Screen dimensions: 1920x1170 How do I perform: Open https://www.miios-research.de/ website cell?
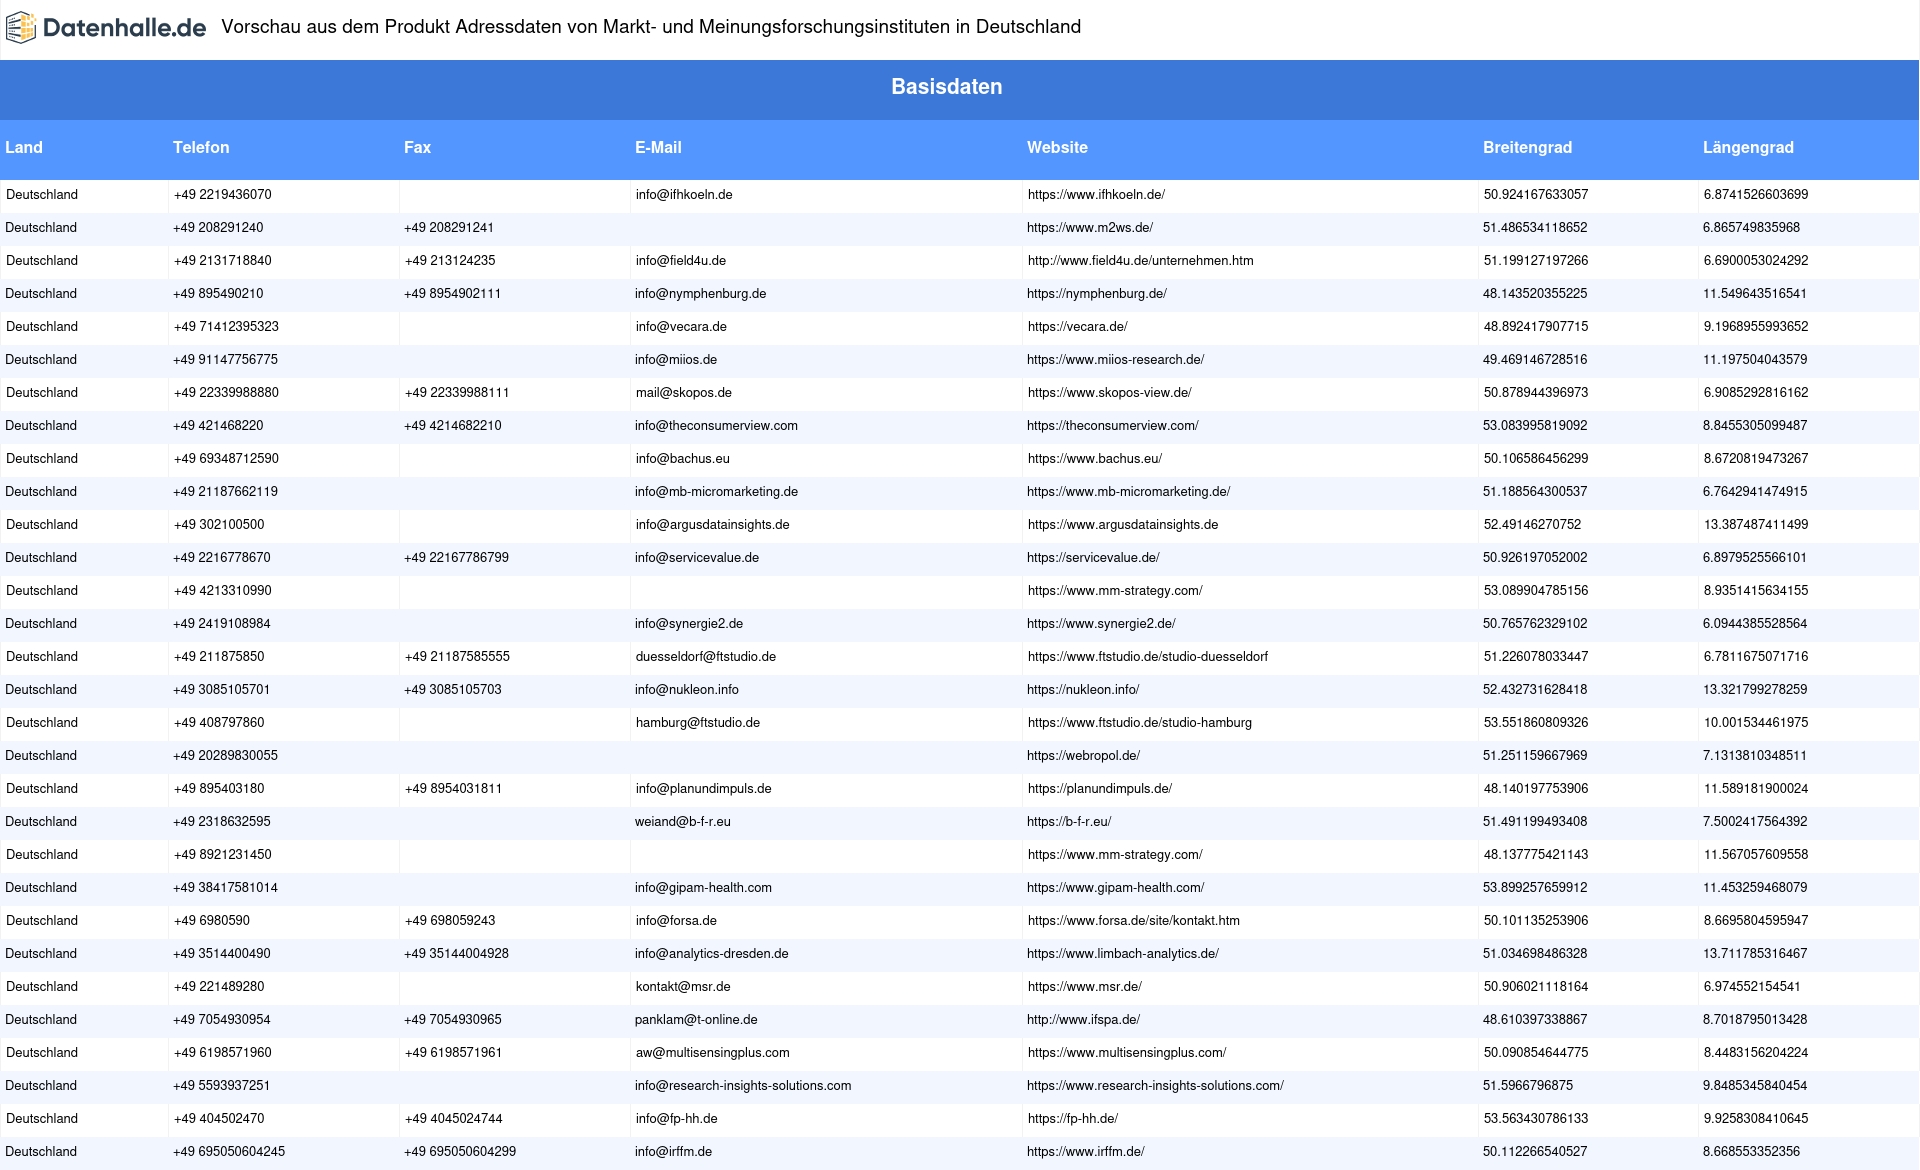[x=1115, y=360]
